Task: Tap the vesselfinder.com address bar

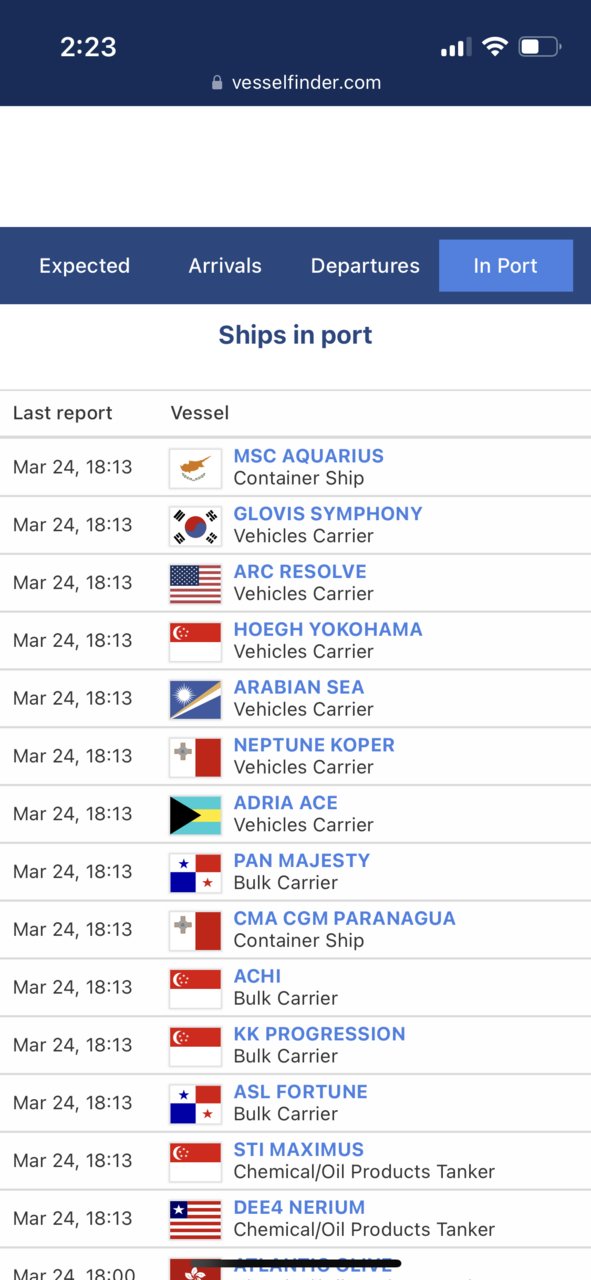Action: pos(296,83)
